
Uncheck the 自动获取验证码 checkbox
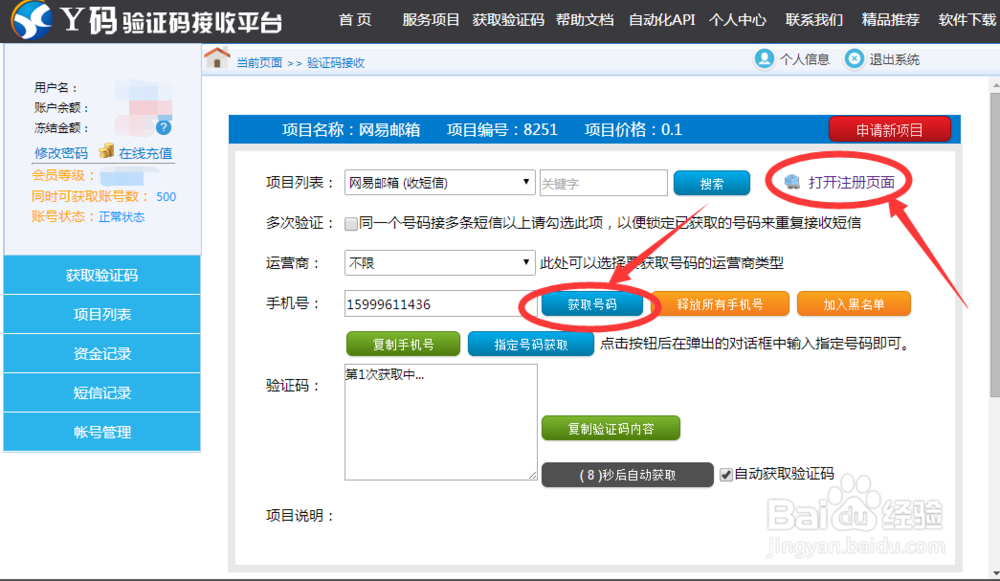point(726,475)
